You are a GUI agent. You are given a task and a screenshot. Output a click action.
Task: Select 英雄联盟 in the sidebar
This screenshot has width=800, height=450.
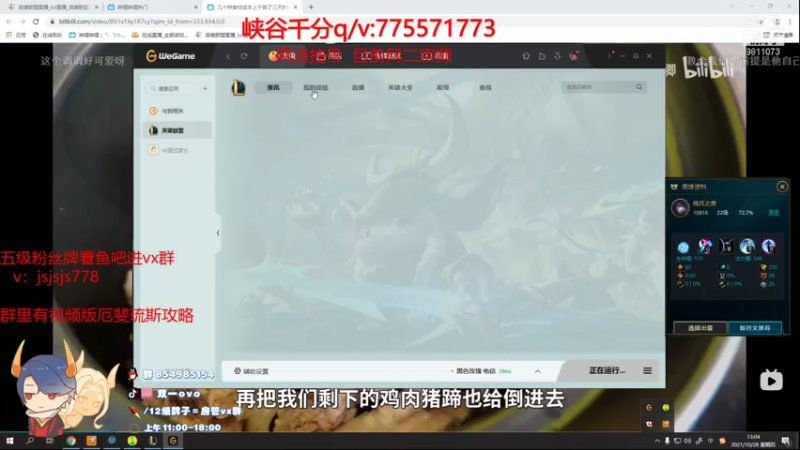coord(178,130)
